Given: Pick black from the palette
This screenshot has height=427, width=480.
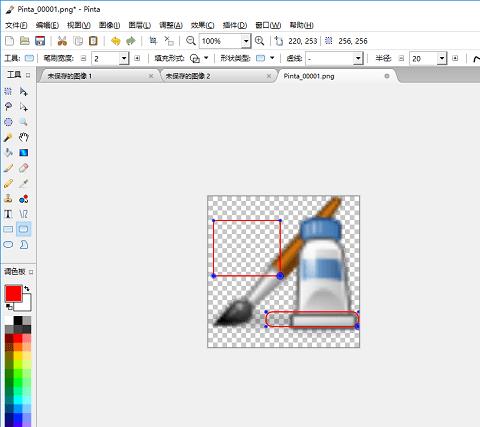Looking at the screenshot, I should tap(18, 321).
